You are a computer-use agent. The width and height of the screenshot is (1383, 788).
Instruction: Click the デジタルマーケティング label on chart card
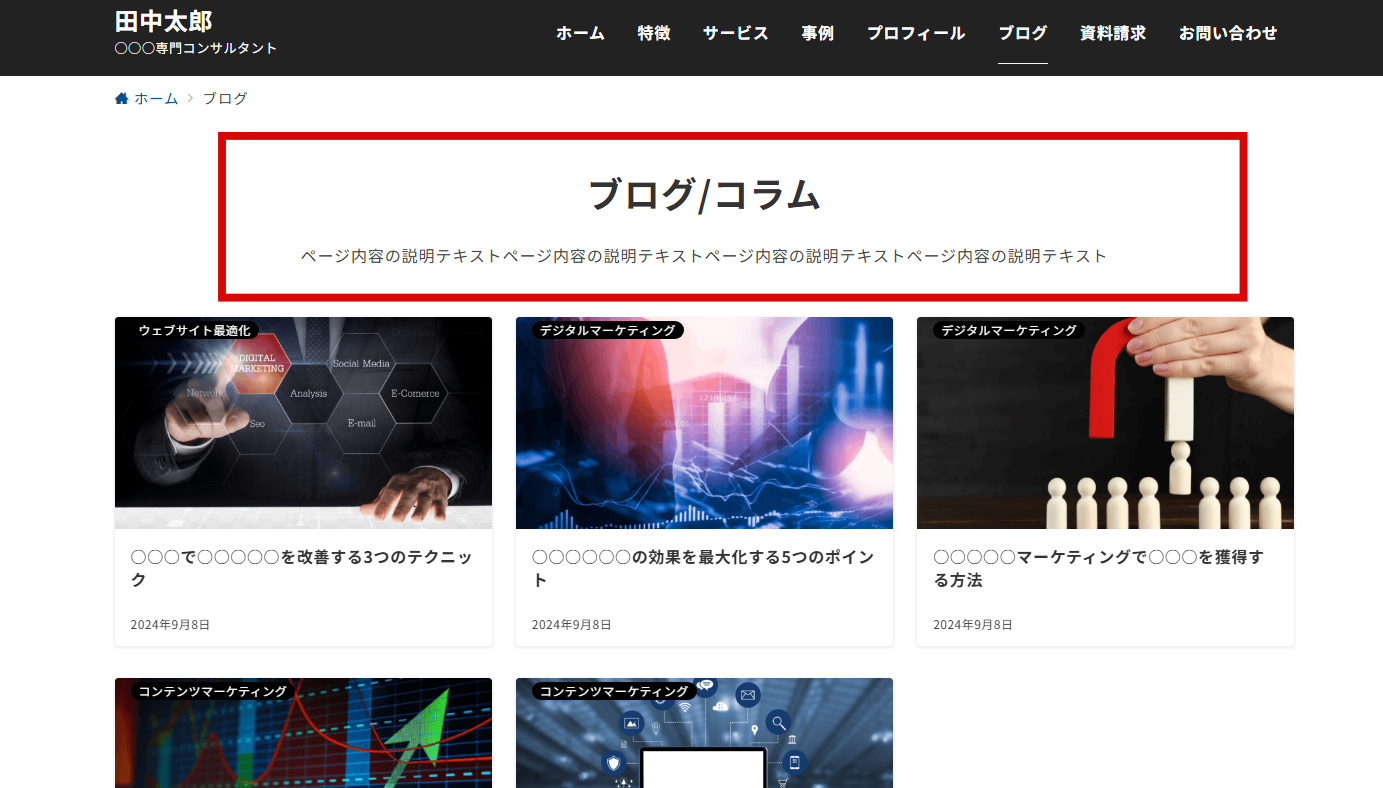click(x=608, y=330)
